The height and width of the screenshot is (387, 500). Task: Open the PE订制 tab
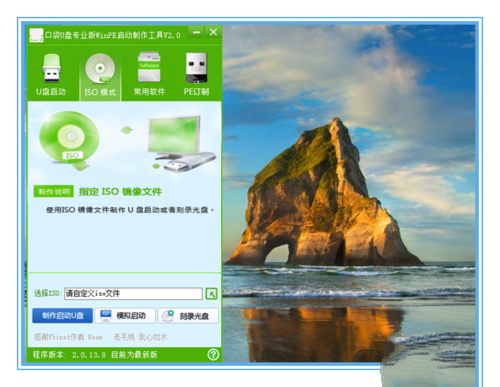point(196,75)
